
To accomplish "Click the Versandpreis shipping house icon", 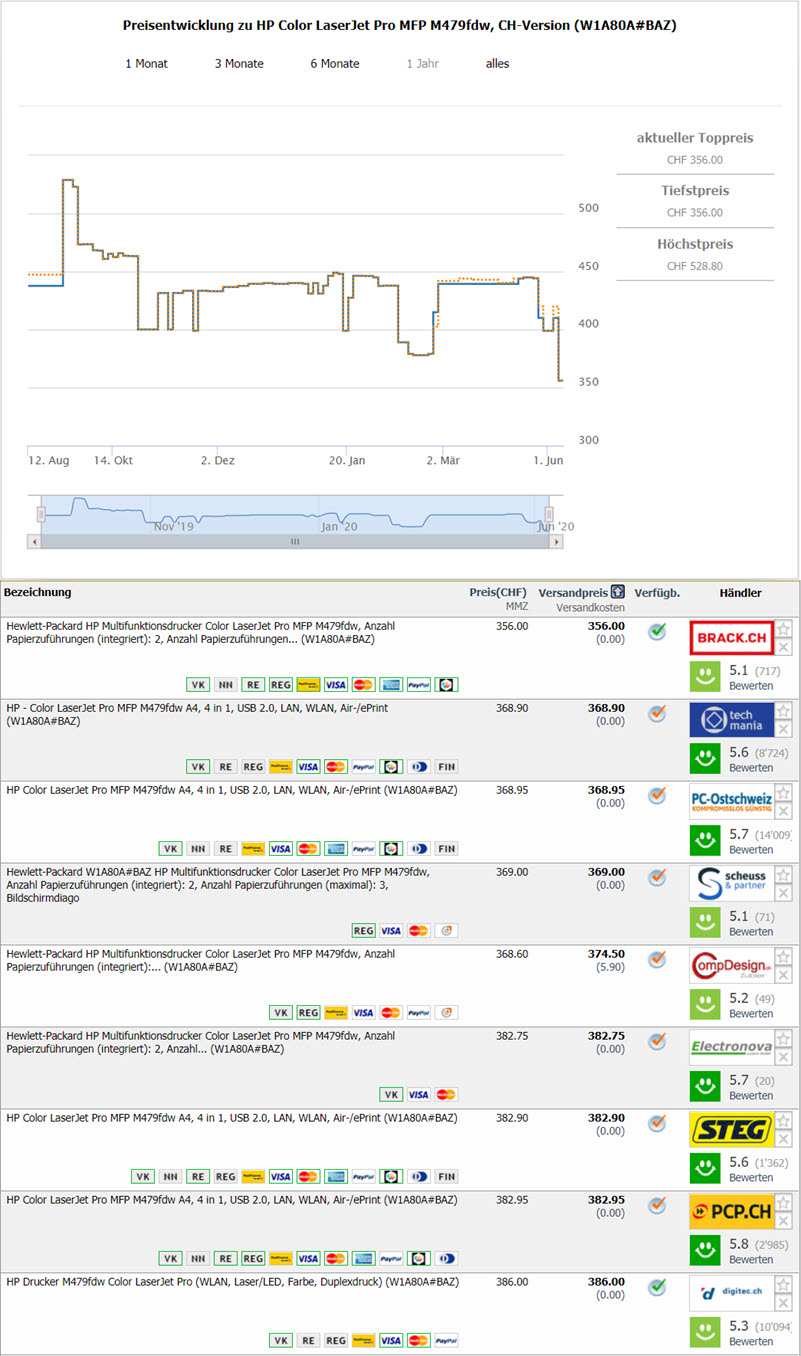I will [x=618, y=592].
